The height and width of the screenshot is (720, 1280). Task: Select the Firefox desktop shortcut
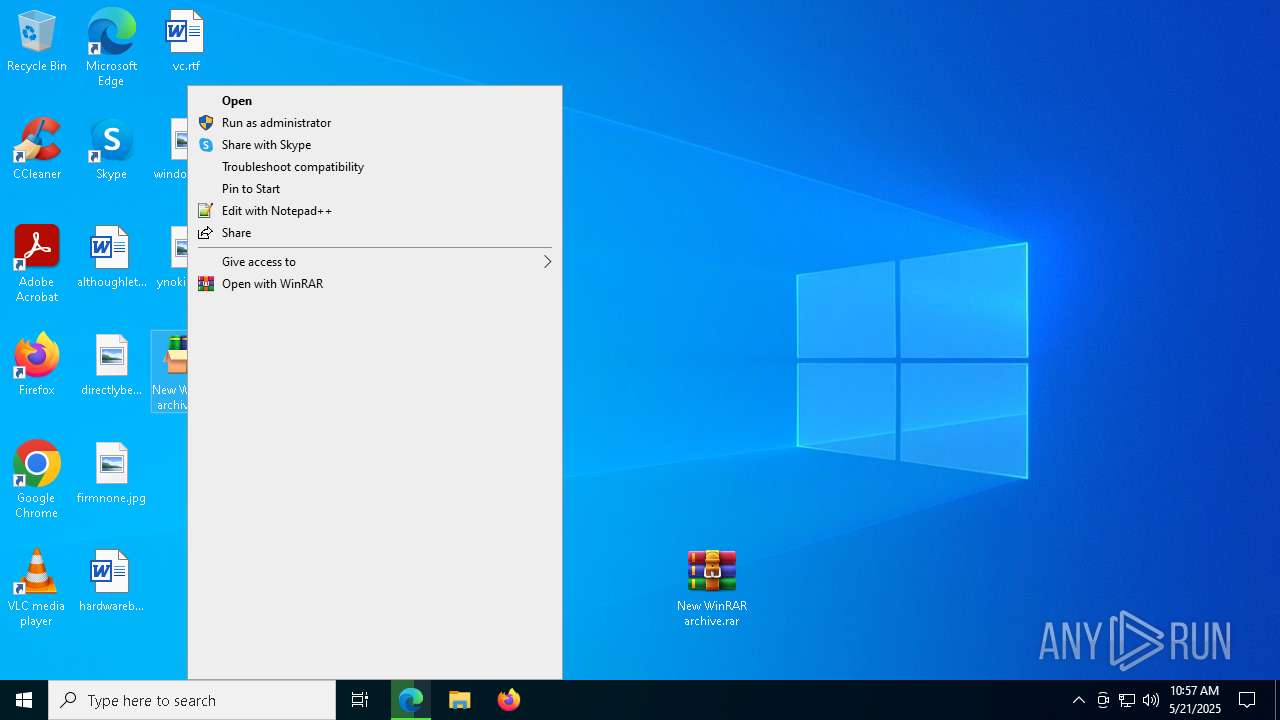37,366
